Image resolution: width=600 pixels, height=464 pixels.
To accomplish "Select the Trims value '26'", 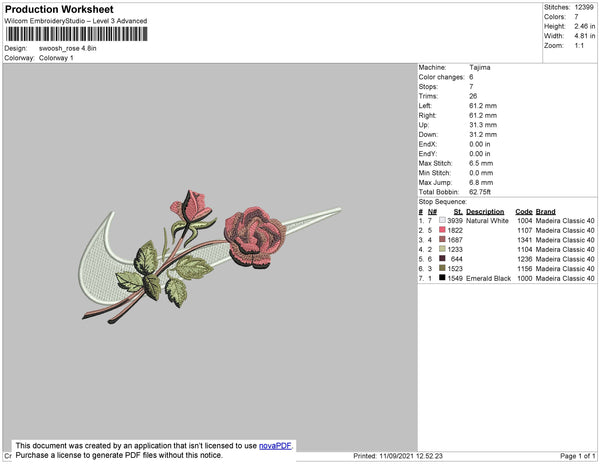I will click(473, 96).
